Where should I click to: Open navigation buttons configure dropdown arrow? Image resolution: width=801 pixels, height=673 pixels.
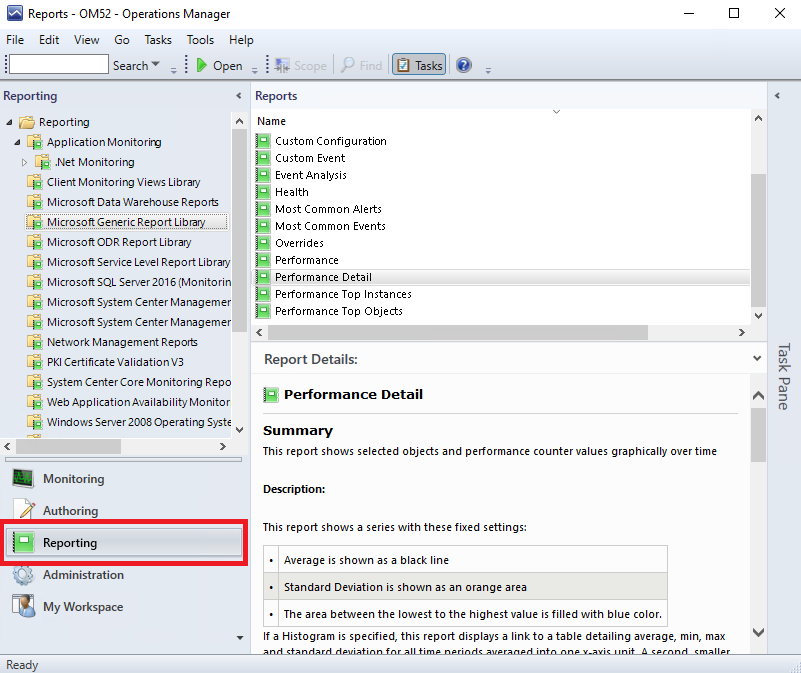click(240, 638)
